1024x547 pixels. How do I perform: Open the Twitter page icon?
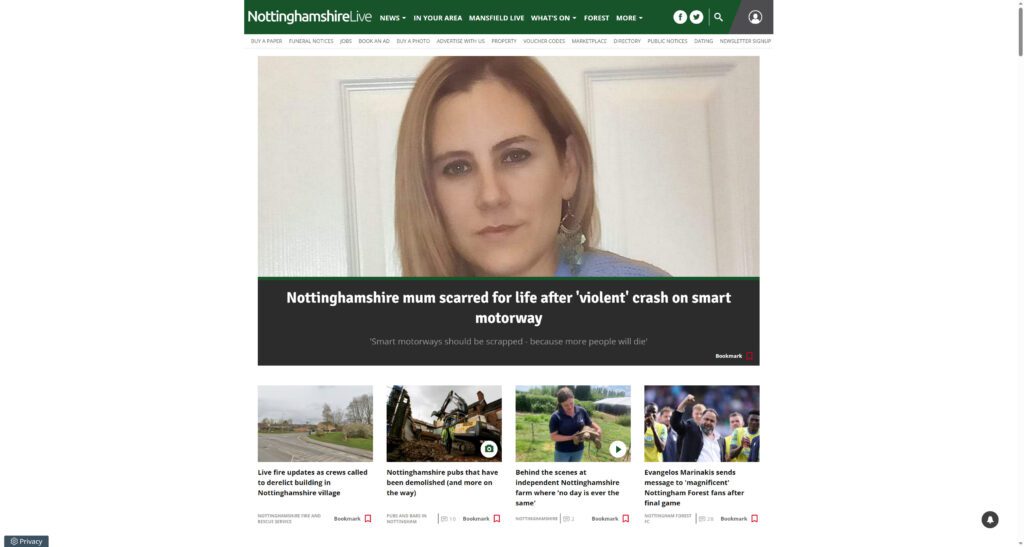pos(697,18)
